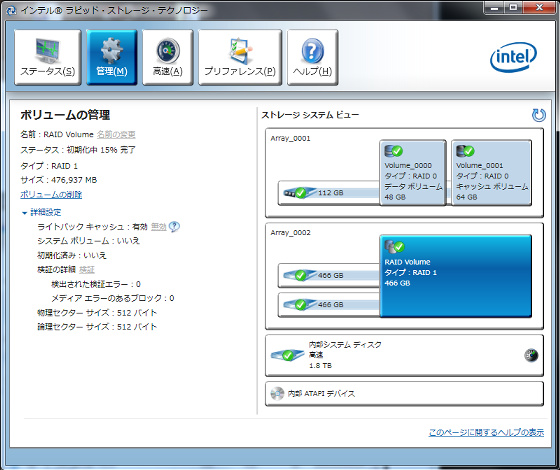Select the RAID Volume RAID 1 box
The width and height of the screenshot is (560, 470).
(455, 276)
